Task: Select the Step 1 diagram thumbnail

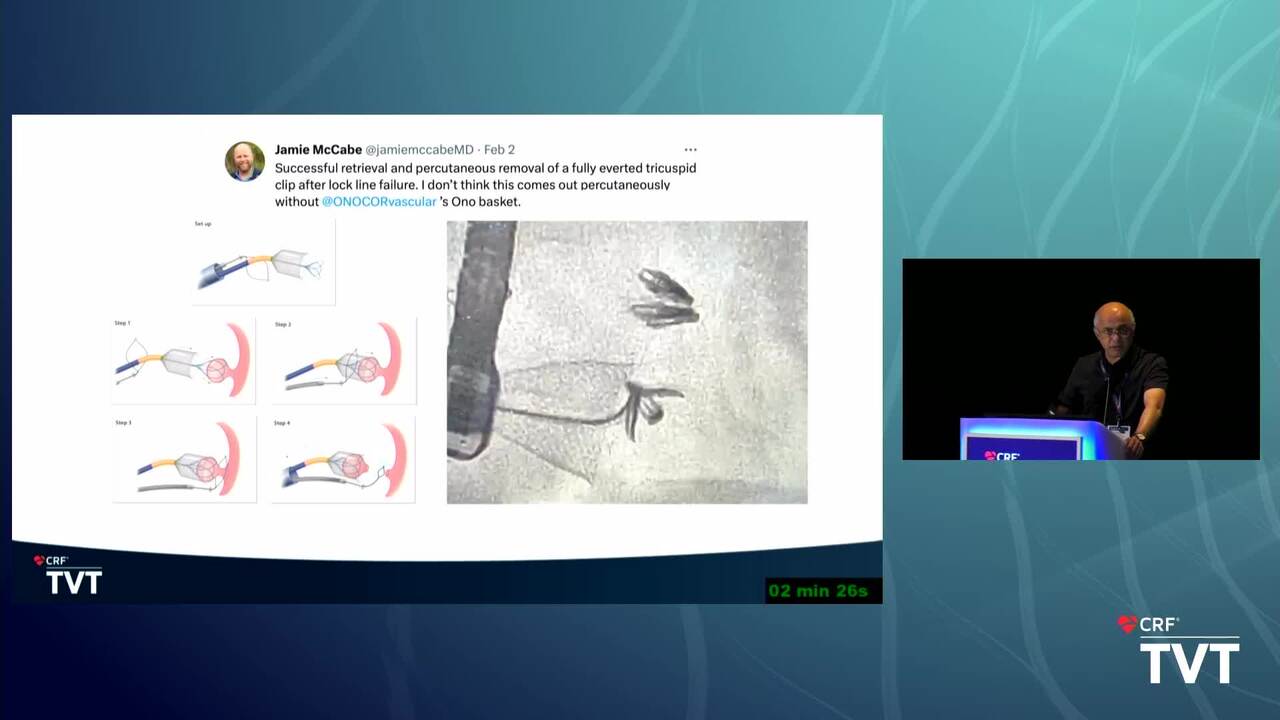Action: click(x=184, y=361)
